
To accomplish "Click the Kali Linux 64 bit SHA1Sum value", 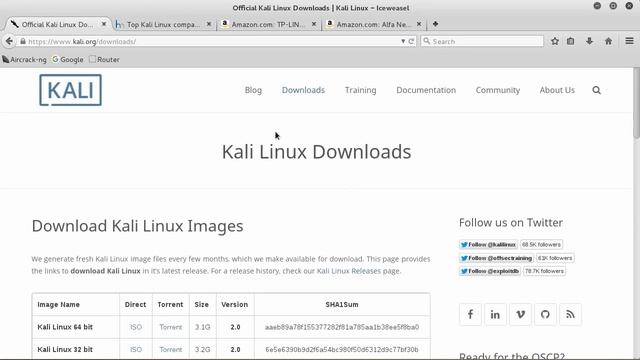I will tap(342, 327).
